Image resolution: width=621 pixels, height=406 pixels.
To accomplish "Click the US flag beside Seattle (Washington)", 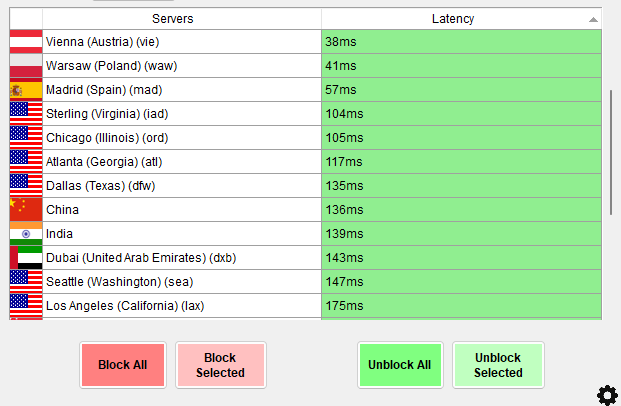I will click(x=26, y=282).
